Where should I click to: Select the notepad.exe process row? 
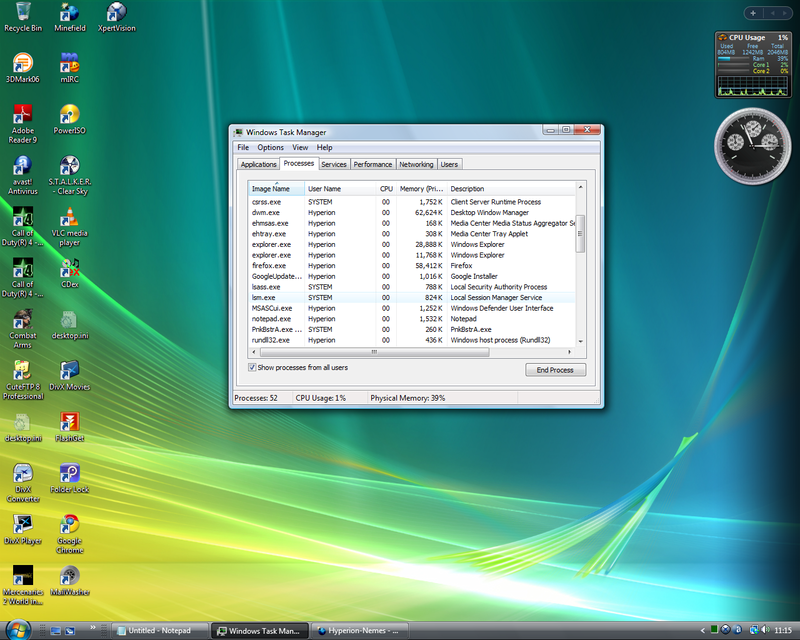pyautogui.click(x=412, y=319)
